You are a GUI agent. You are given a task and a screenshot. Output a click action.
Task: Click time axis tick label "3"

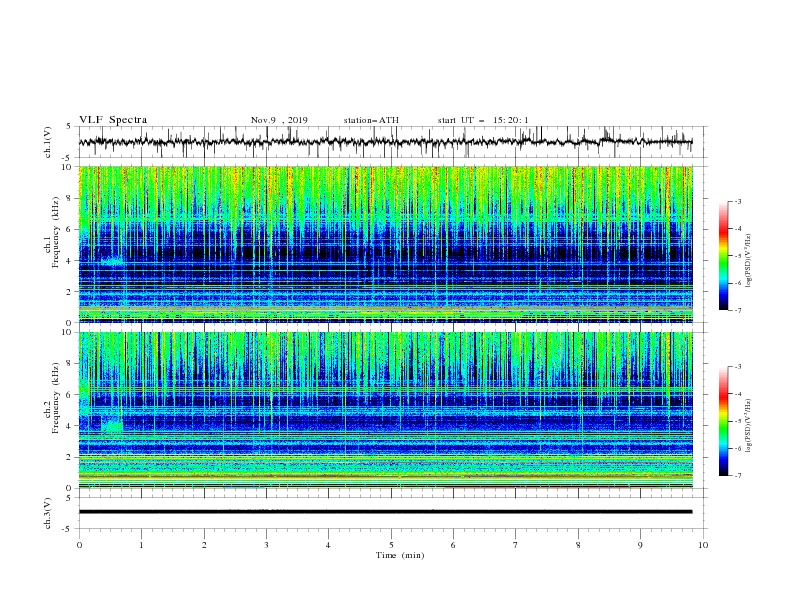(x=266, y=545)
